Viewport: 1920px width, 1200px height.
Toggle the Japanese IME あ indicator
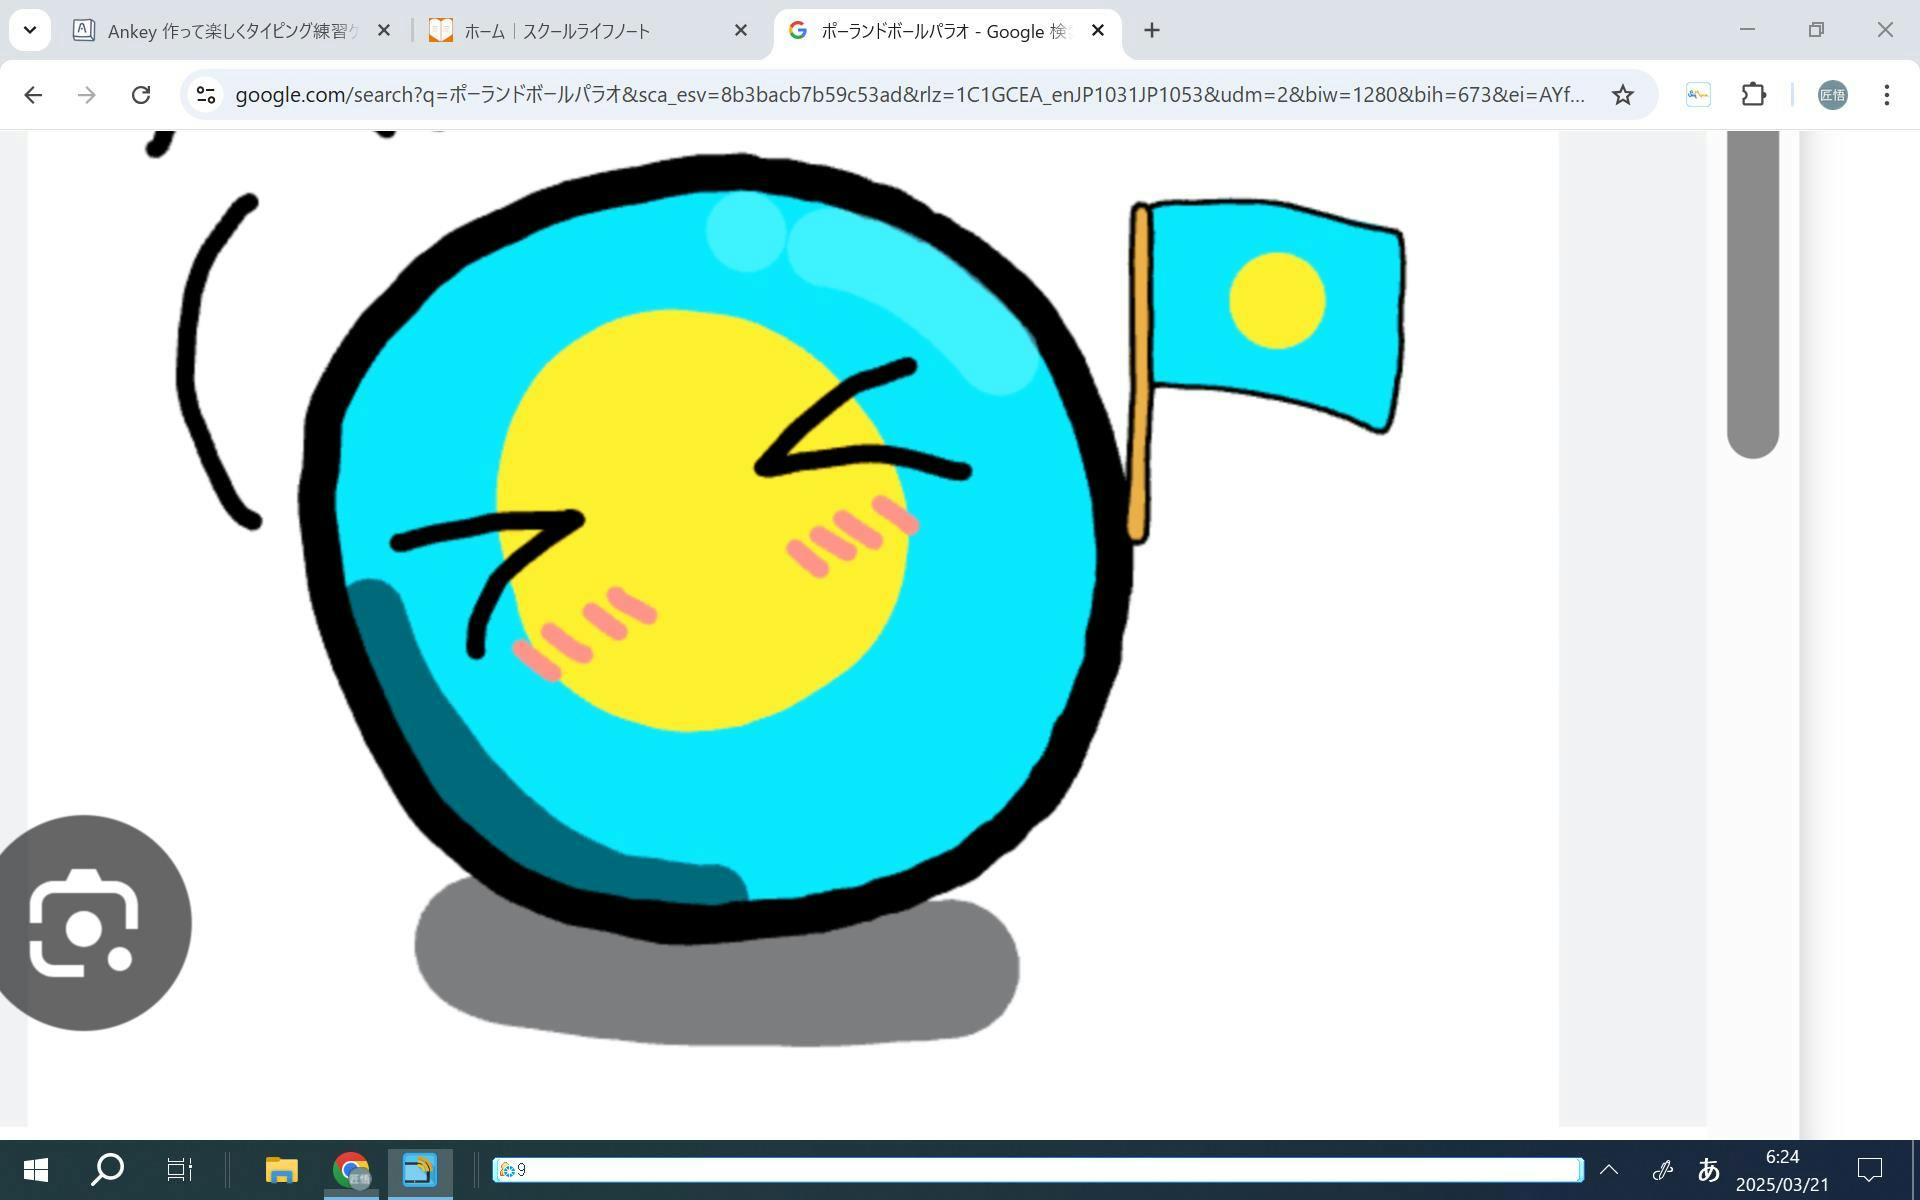pyautogui.click(x=1708, y=1169)
